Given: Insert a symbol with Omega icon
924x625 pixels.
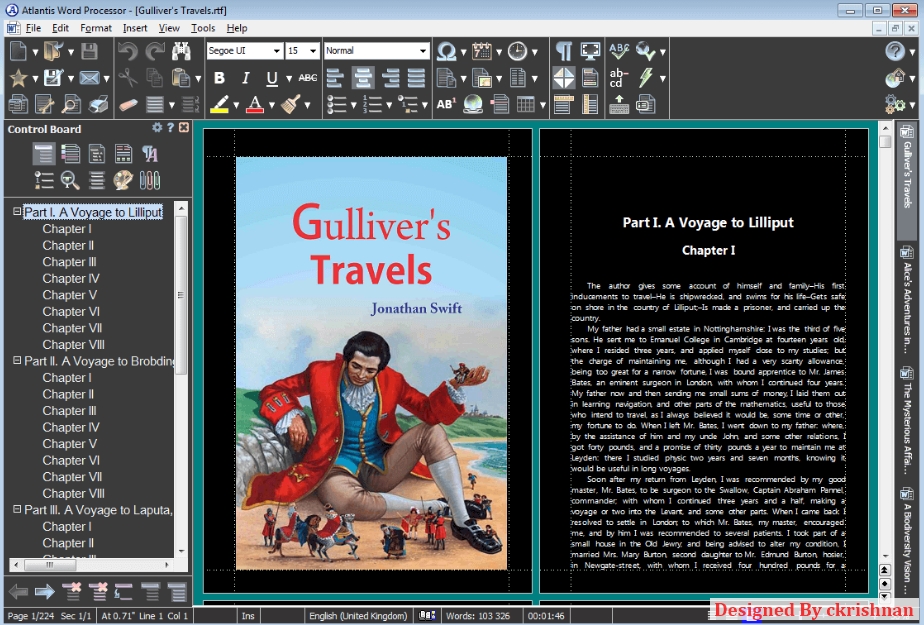Looking at the screenshot, I should [446, 51].
